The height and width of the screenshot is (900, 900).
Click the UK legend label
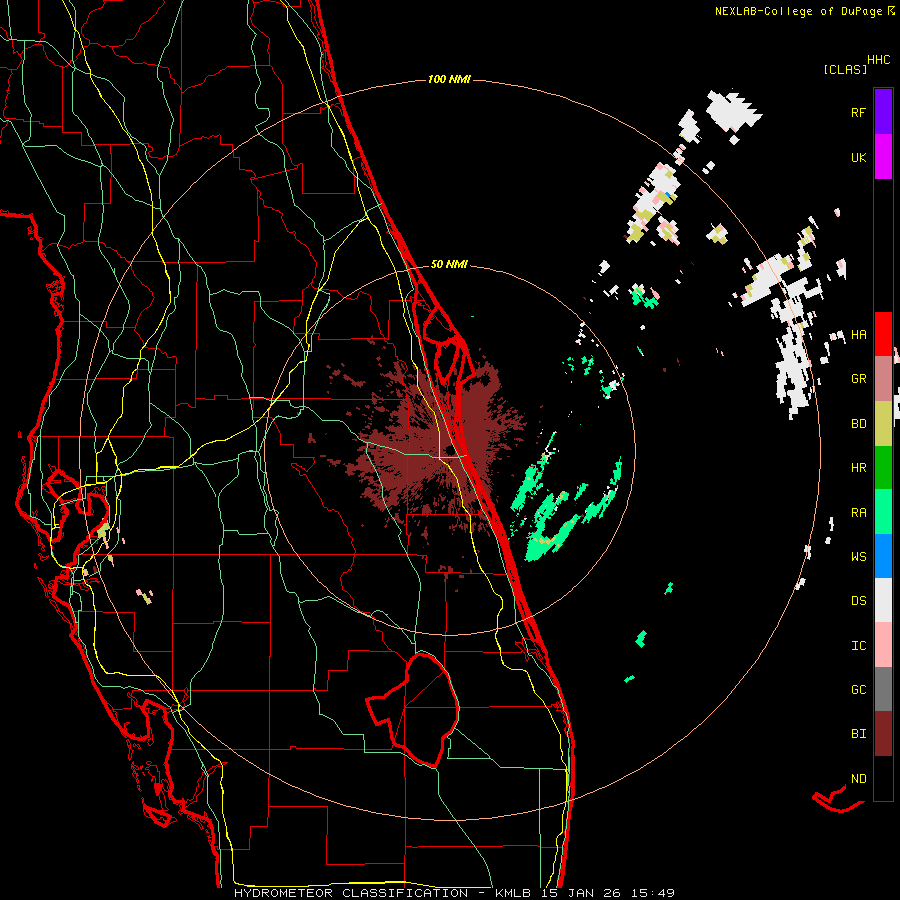tap(858, 157)
